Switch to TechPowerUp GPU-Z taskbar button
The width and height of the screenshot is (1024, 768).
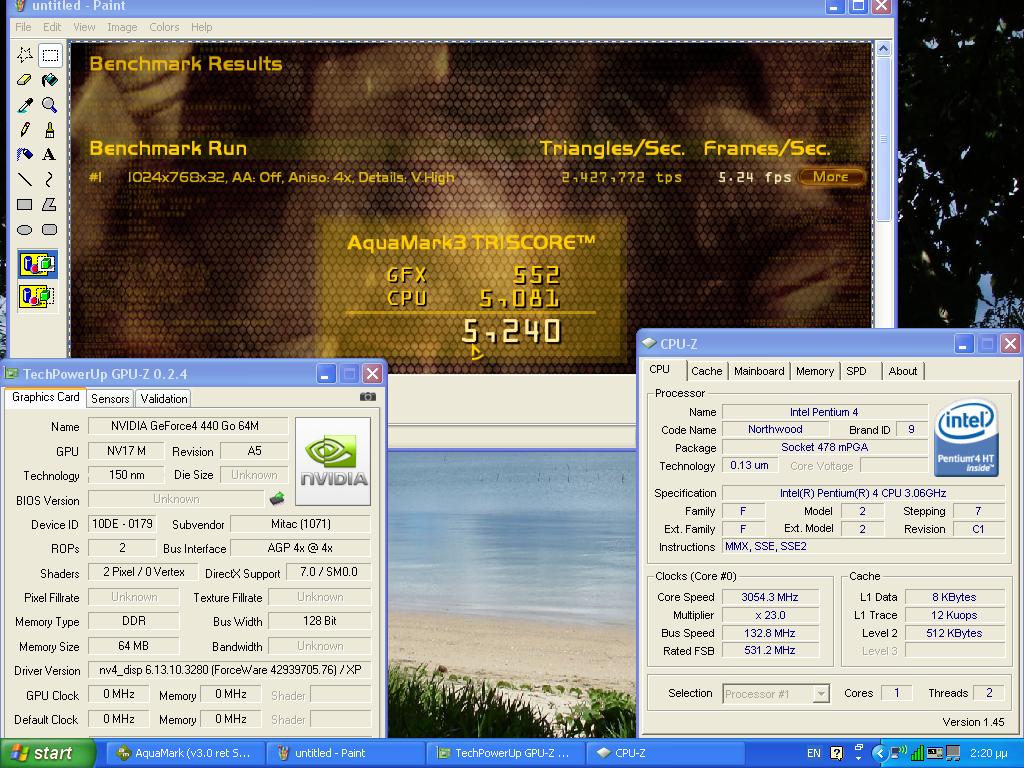point(505,753)
